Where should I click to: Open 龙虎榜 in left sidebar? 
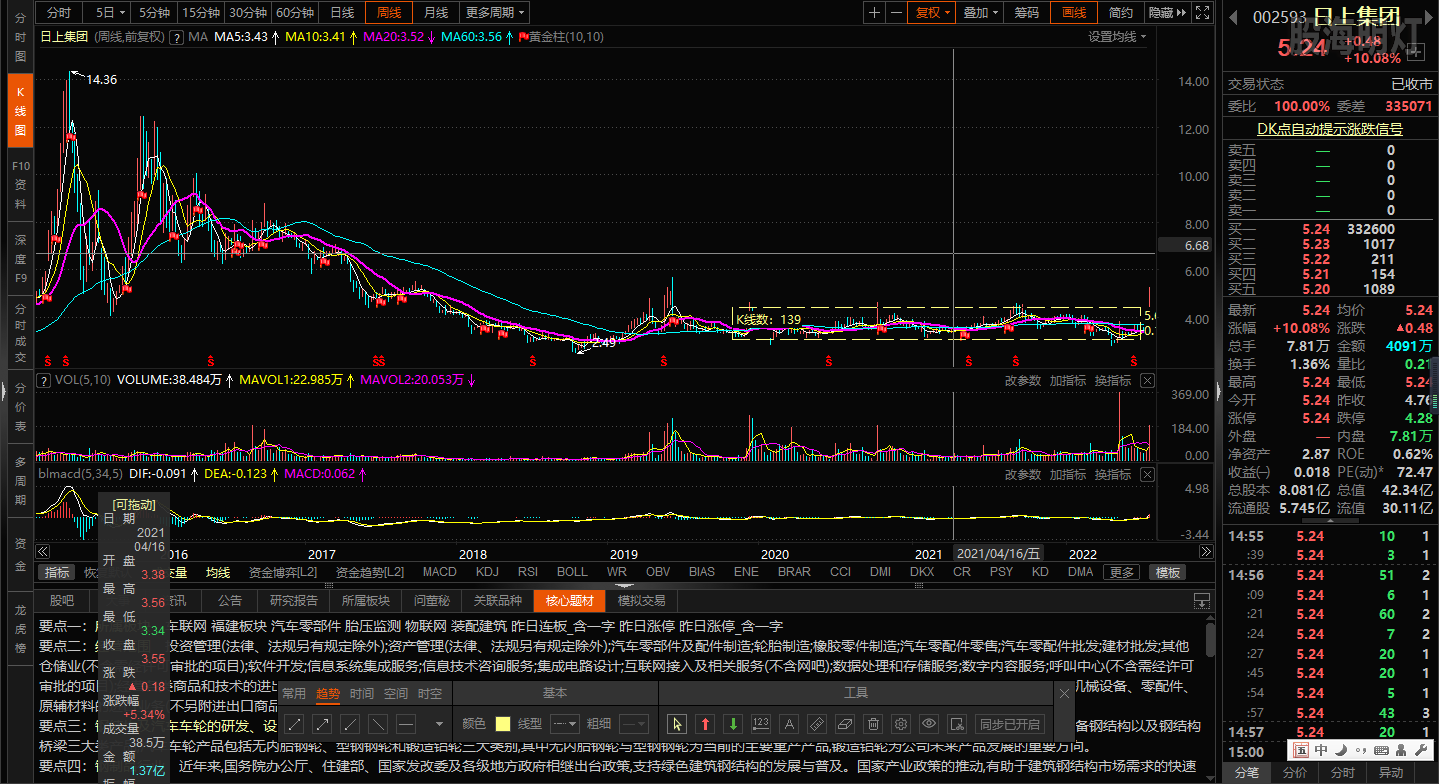tap(19, 628)
